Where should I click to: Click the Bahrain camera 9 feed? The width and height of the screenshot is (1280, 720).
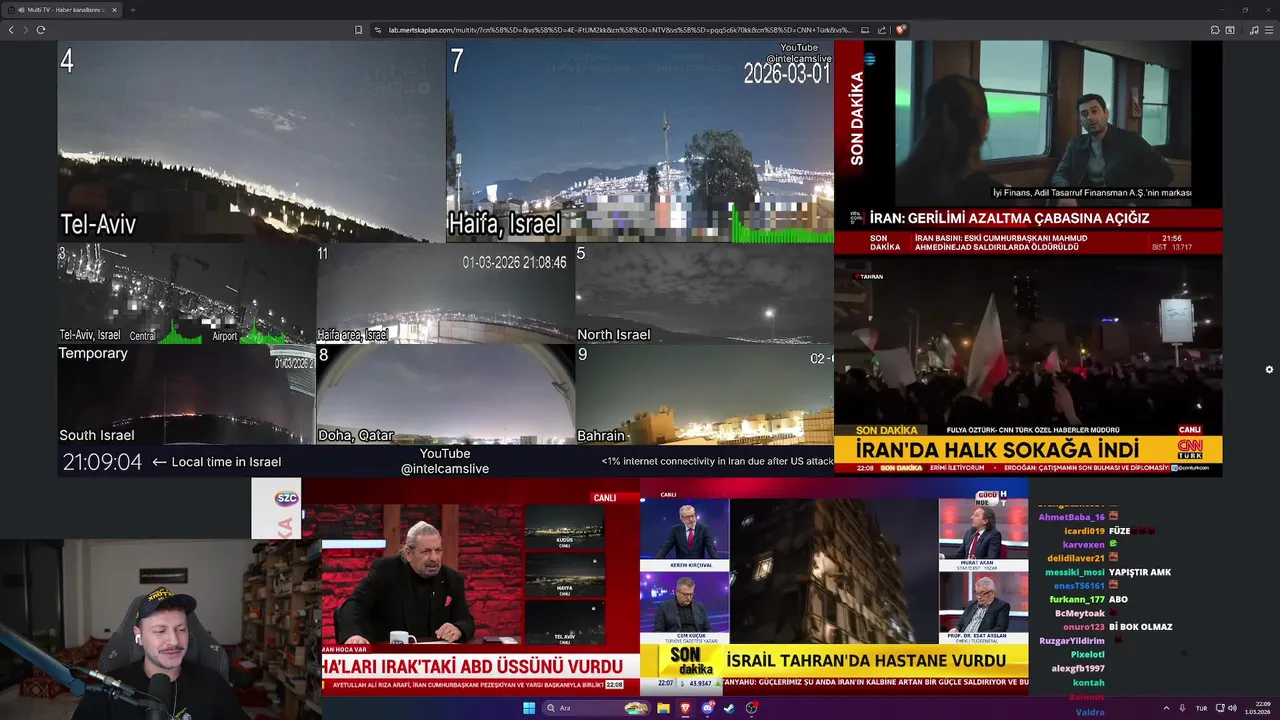tap(704, 395)
